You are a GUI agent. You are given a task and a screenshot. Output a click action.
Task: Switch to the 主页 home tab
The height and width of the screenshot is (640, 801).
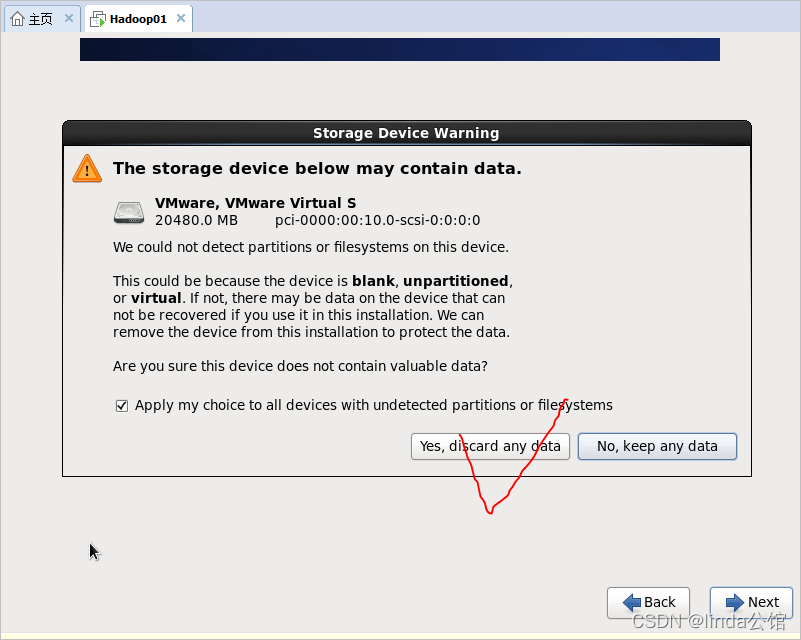(40, 19)
